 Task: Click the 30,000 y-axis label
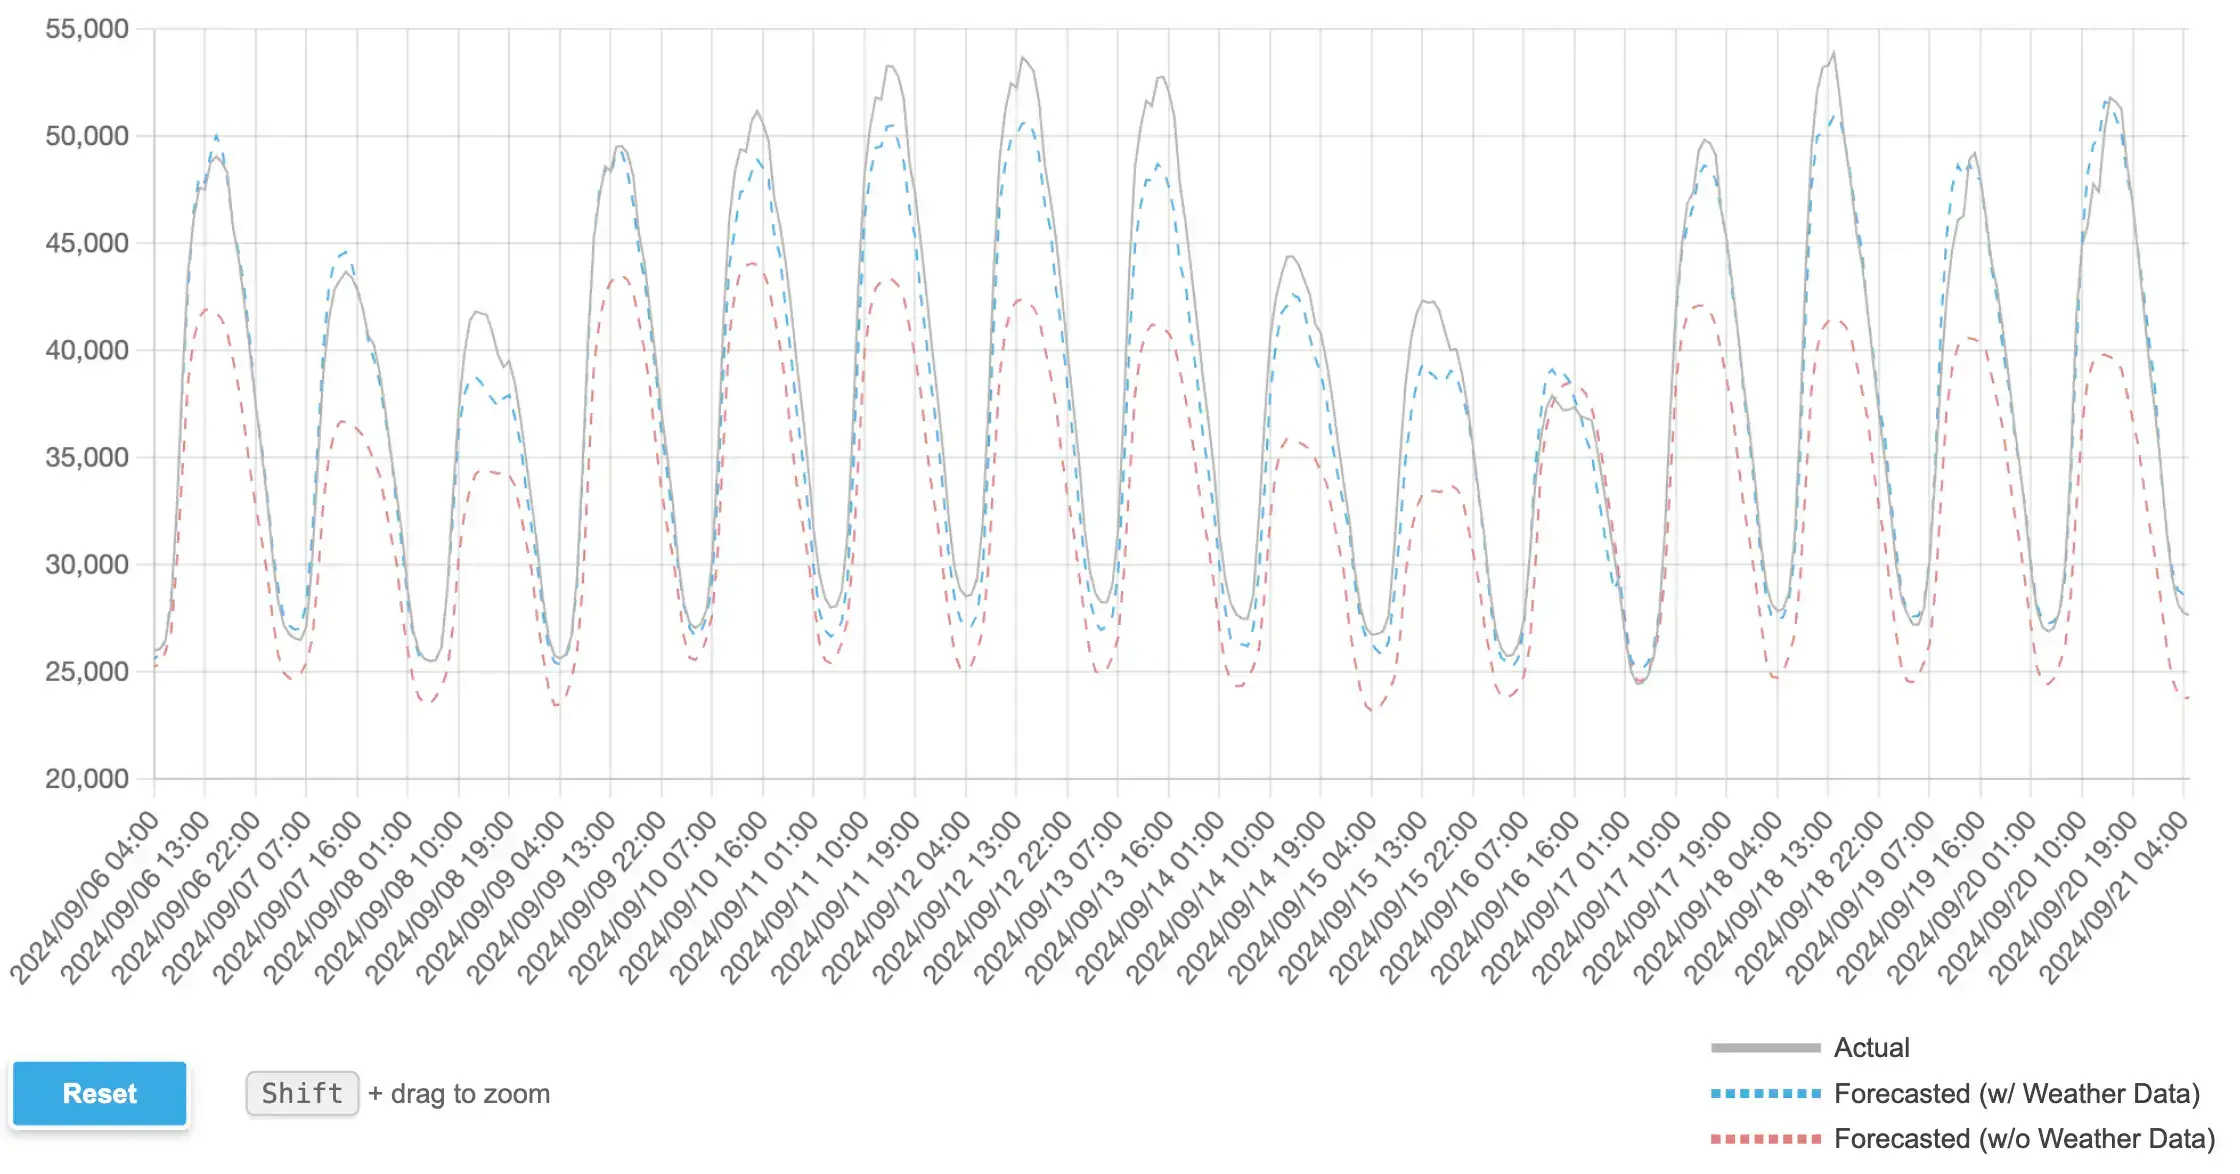tap(87, 564)
